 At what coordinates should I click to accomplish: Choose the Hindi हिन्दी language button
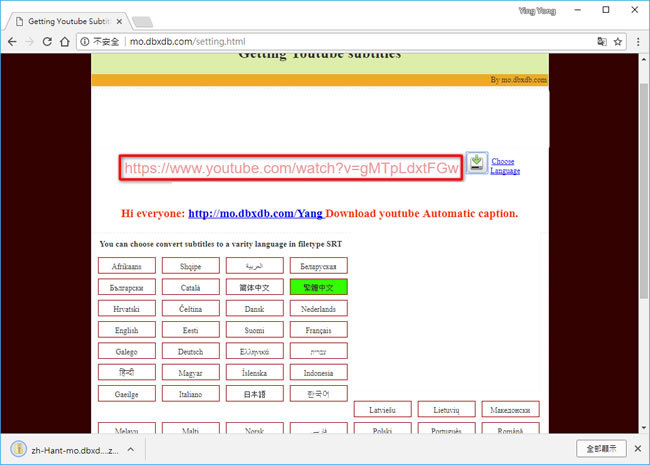pos(127,373)
